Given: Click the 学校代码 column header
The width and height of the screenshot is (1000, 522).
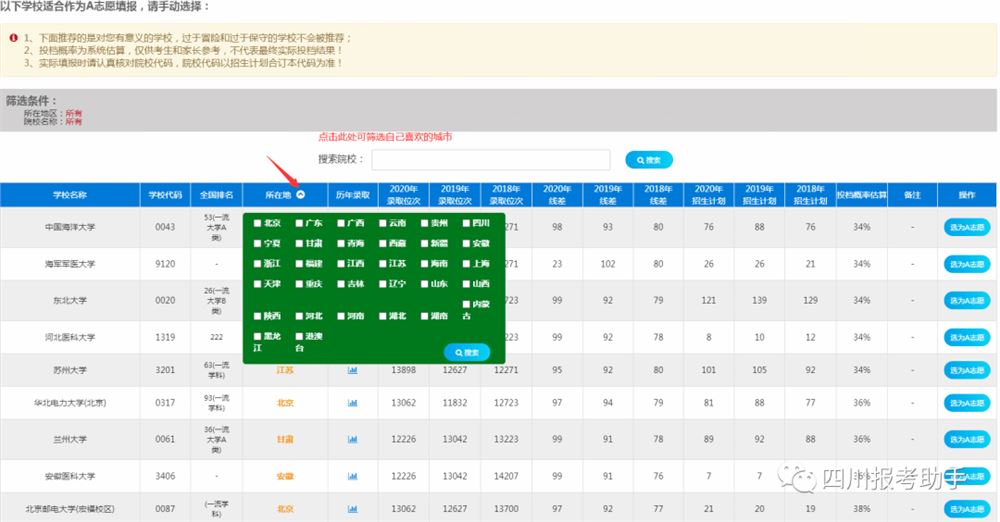Looking at the screenshot, I should pos(165,195).
